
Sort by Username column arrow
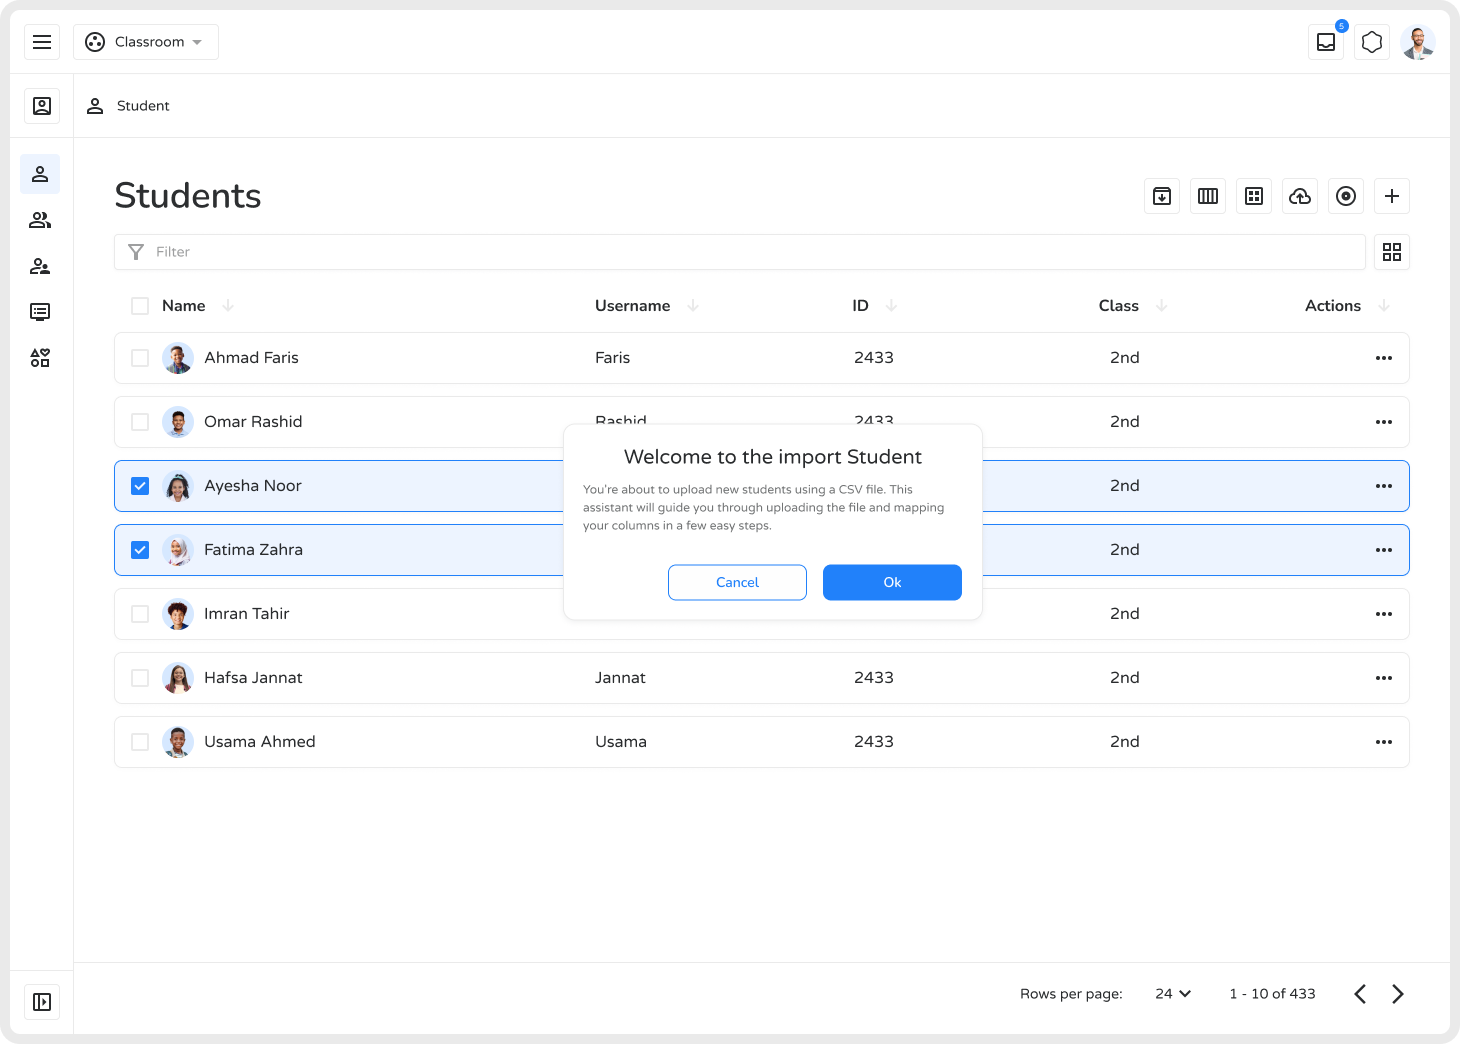coord(693,306)
